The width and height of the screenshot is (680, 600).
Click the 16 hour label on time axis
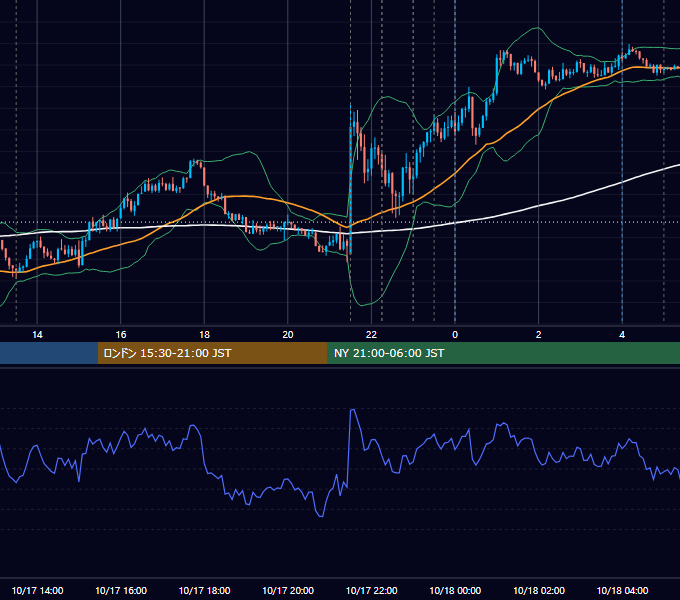click(121, 335)
